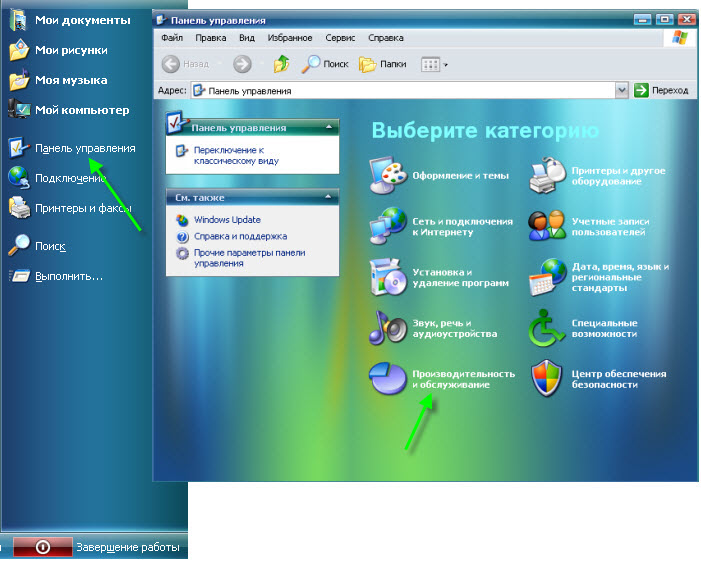
Task: Open the Дата, время, язык calendar-globe icon
Action: 547,277
